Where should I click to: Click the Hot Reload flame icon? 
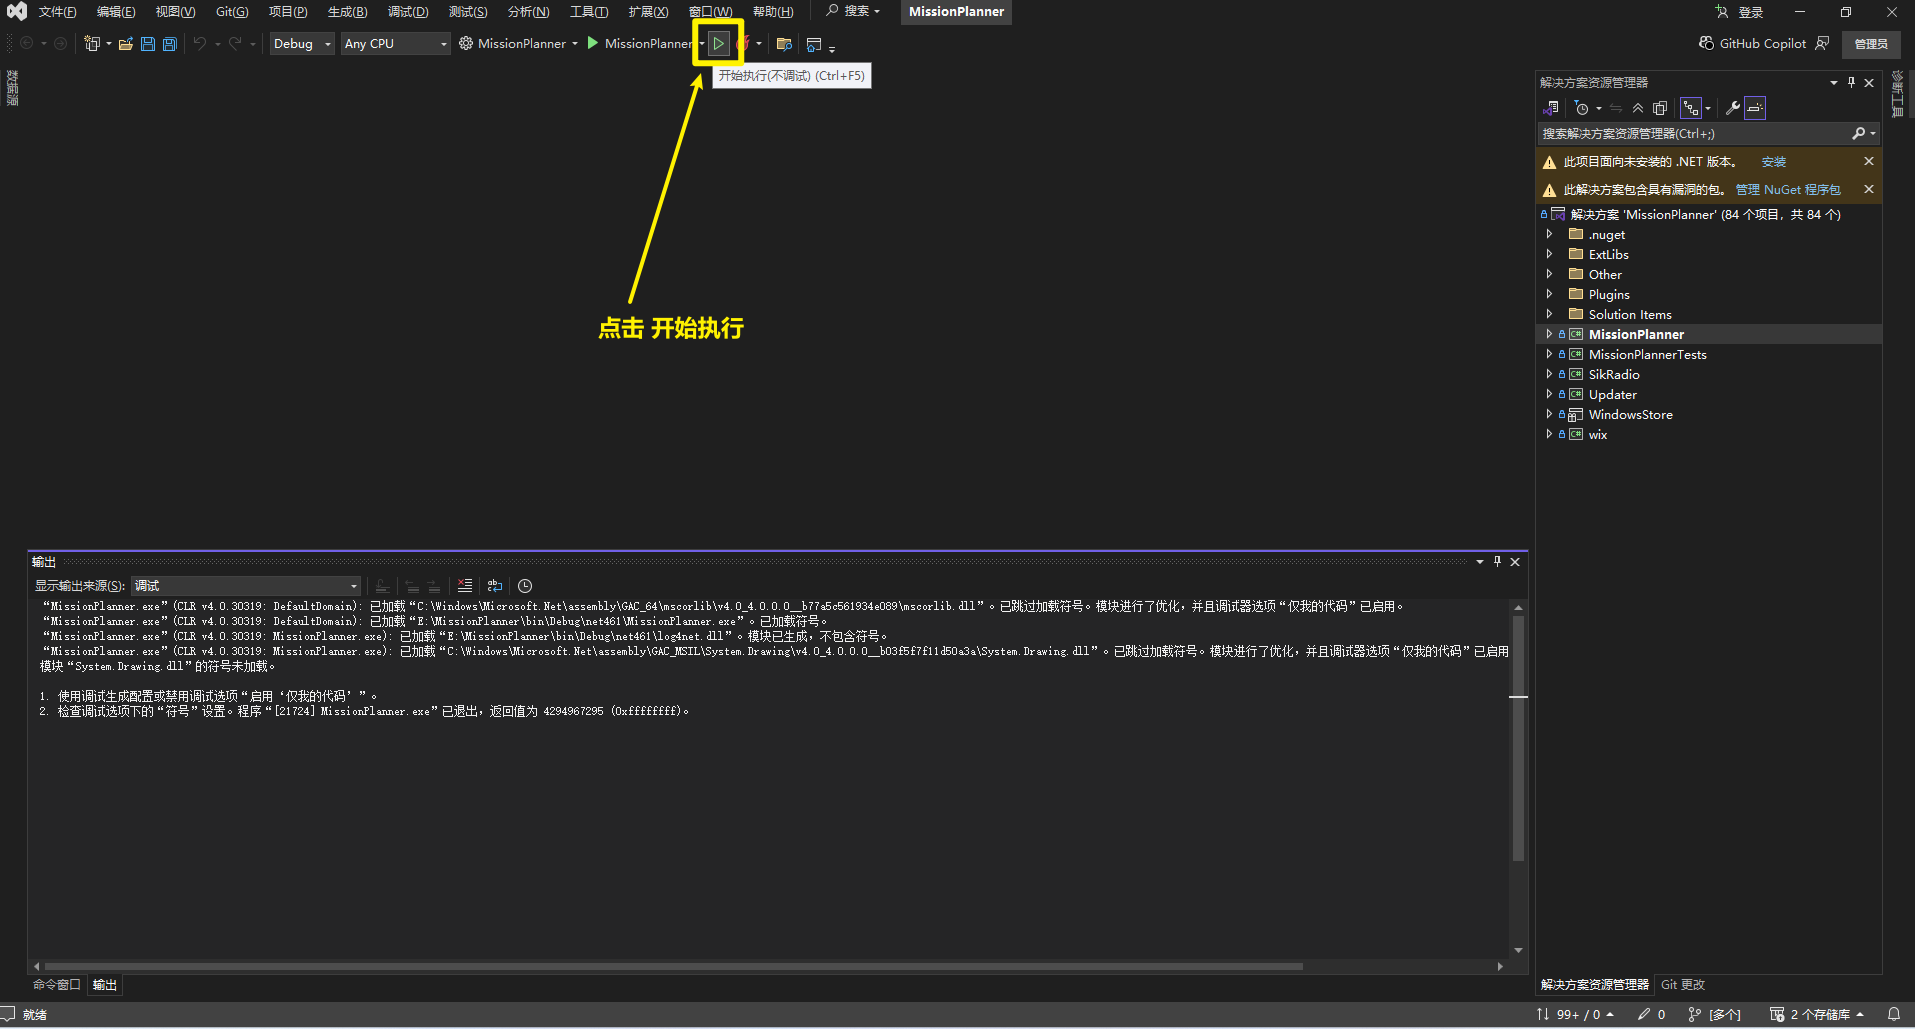(743, 44)
